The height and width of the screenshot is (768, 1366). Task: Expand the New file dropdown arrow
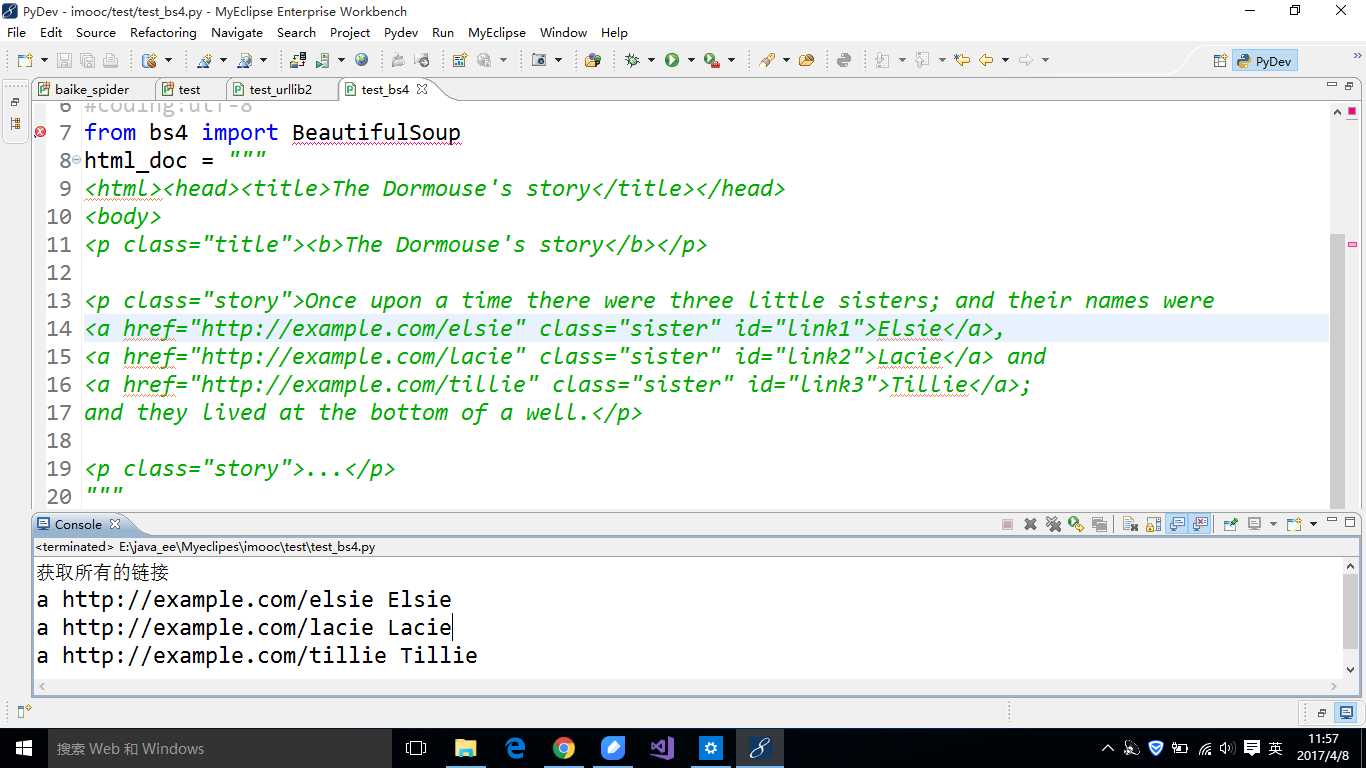click(42, 61)
